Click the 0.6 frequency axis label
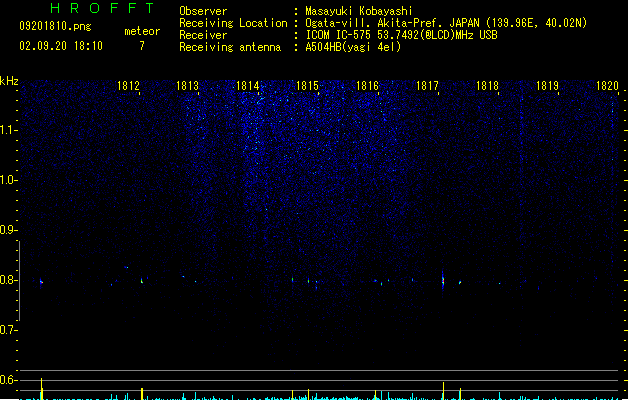This screenshot has width=629, height=400. tap(8, 380)
